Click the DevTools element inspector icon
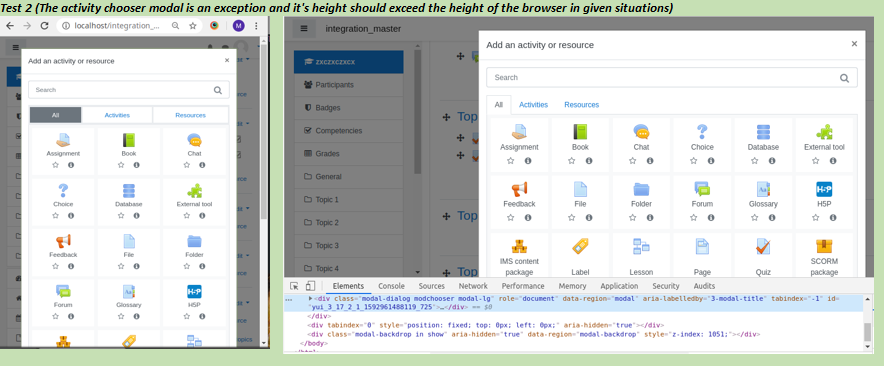Viewport: 884px width, 366px height. (294, 286)
